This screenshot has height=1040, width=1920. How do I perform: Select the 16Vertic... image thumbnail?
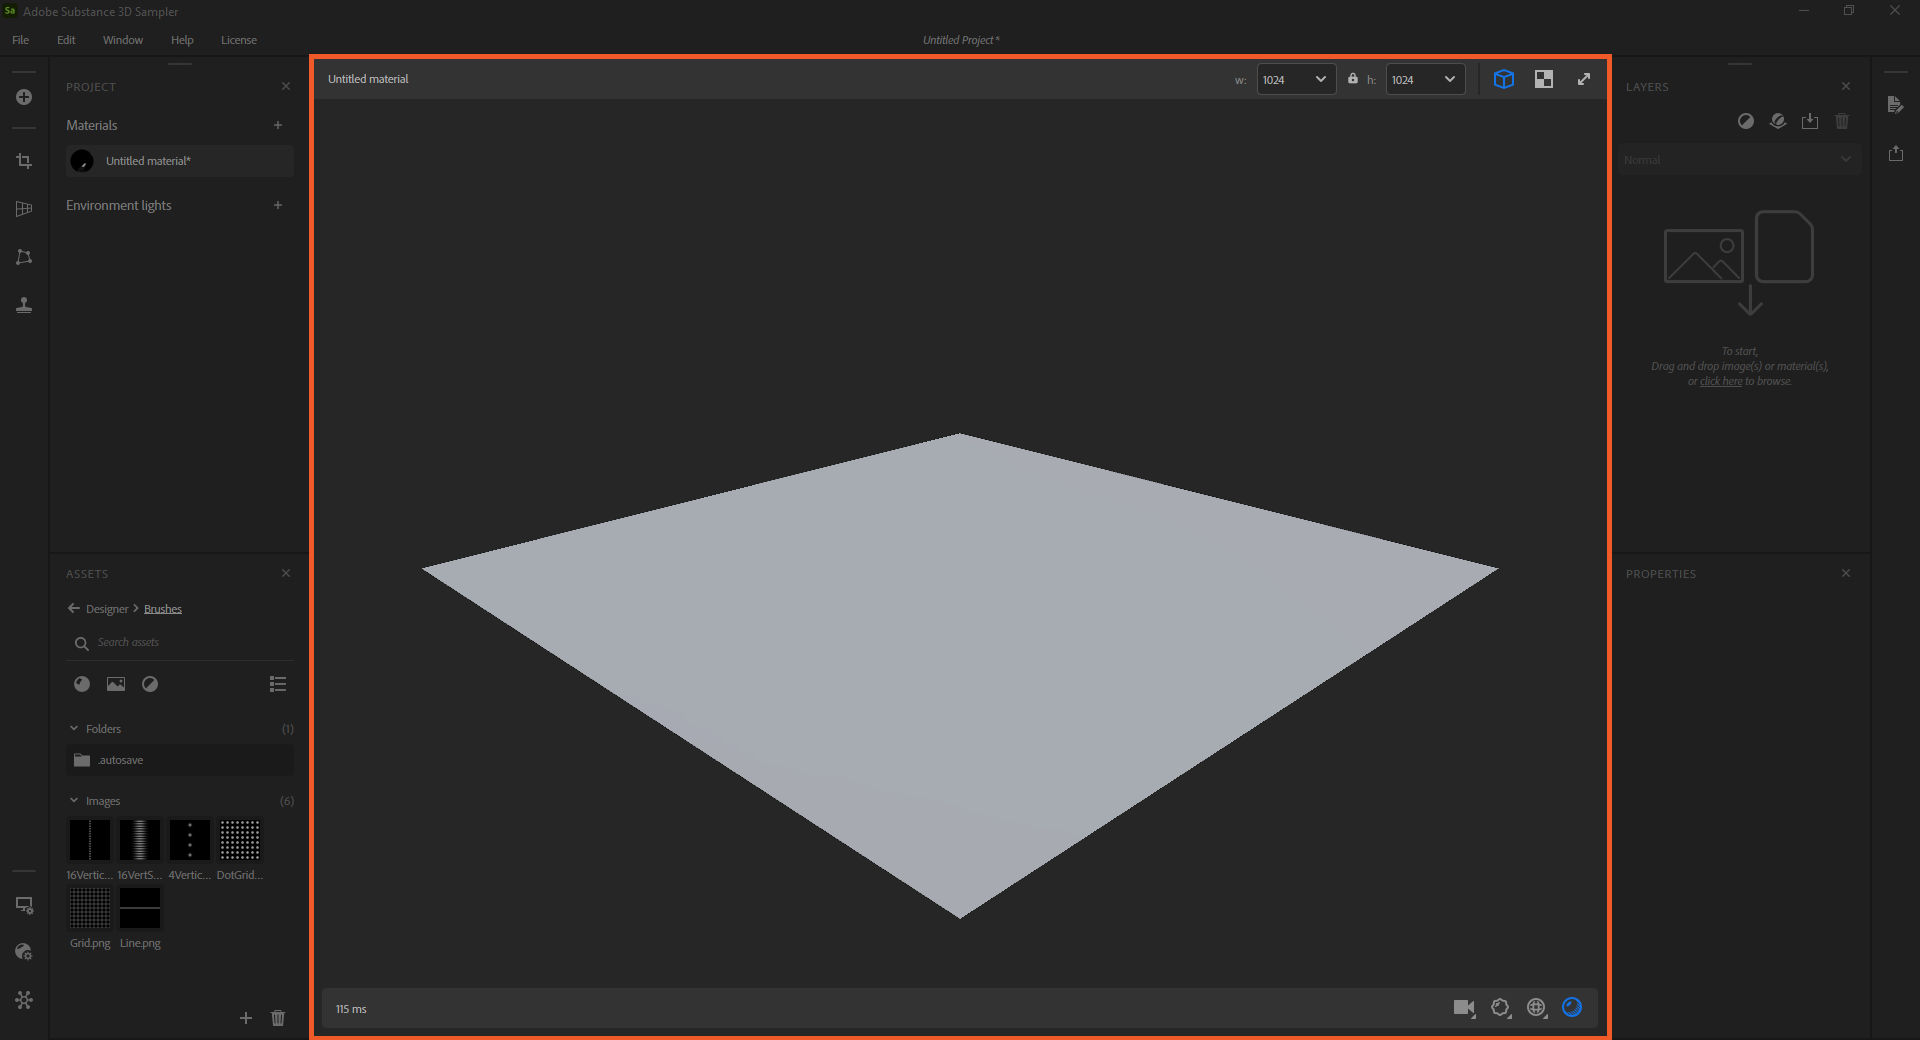point(90,840)
